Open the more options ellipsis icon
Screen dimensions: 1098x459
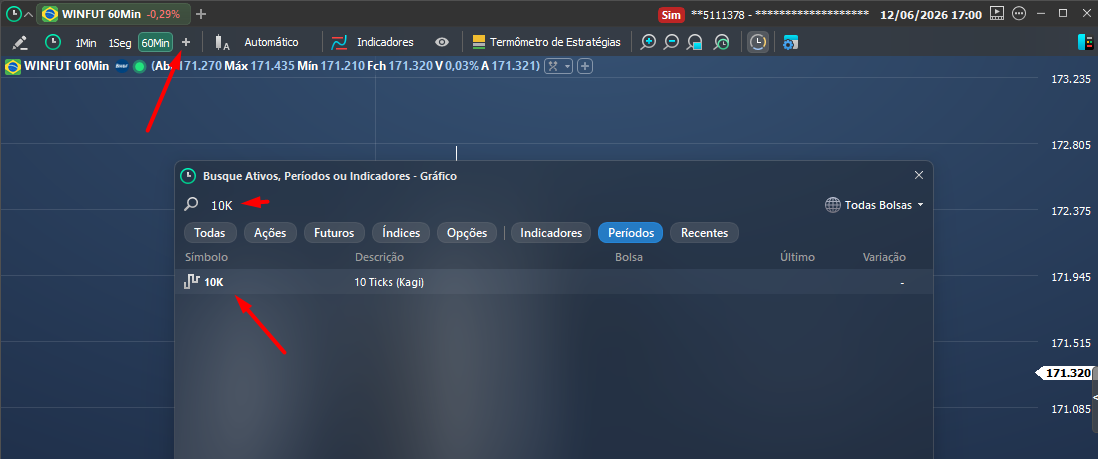[x=1019, y=13]
